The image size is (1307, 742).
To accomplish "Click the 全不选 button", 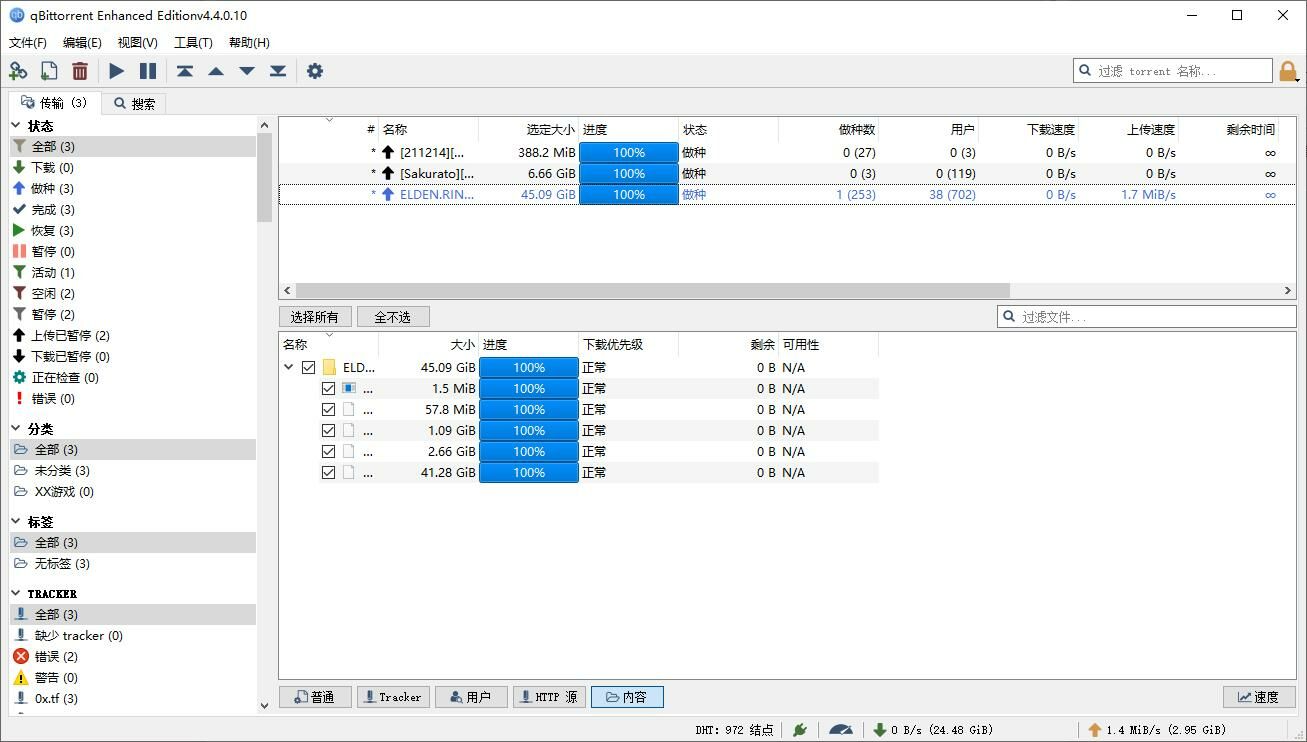I will point(393,317).
